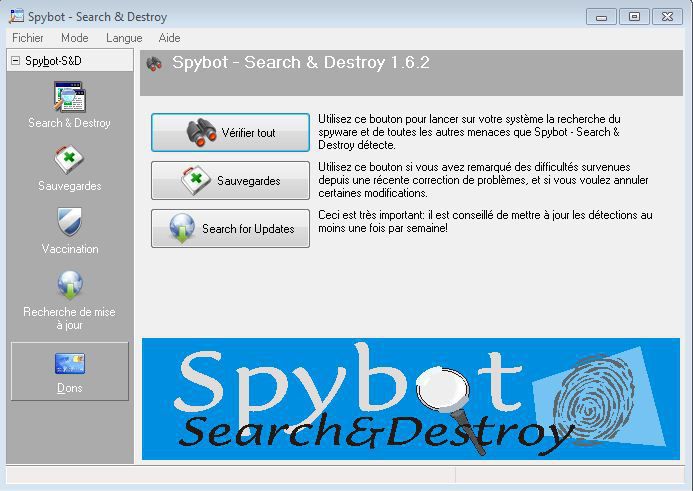Click the Vaccination label in sidebar
693x491 pixels.
[x=70, y=249]
